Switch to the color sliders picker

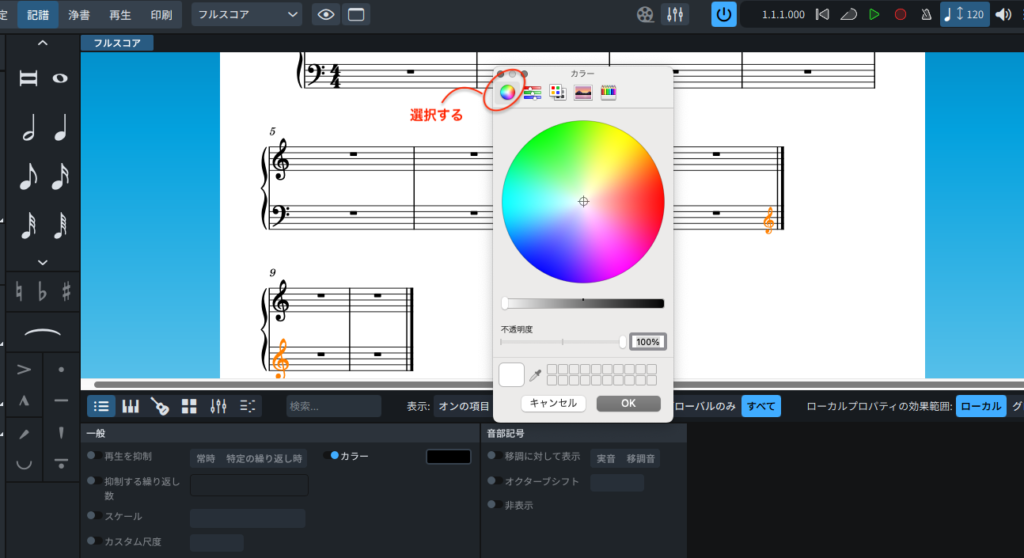[x=532, y=93]
